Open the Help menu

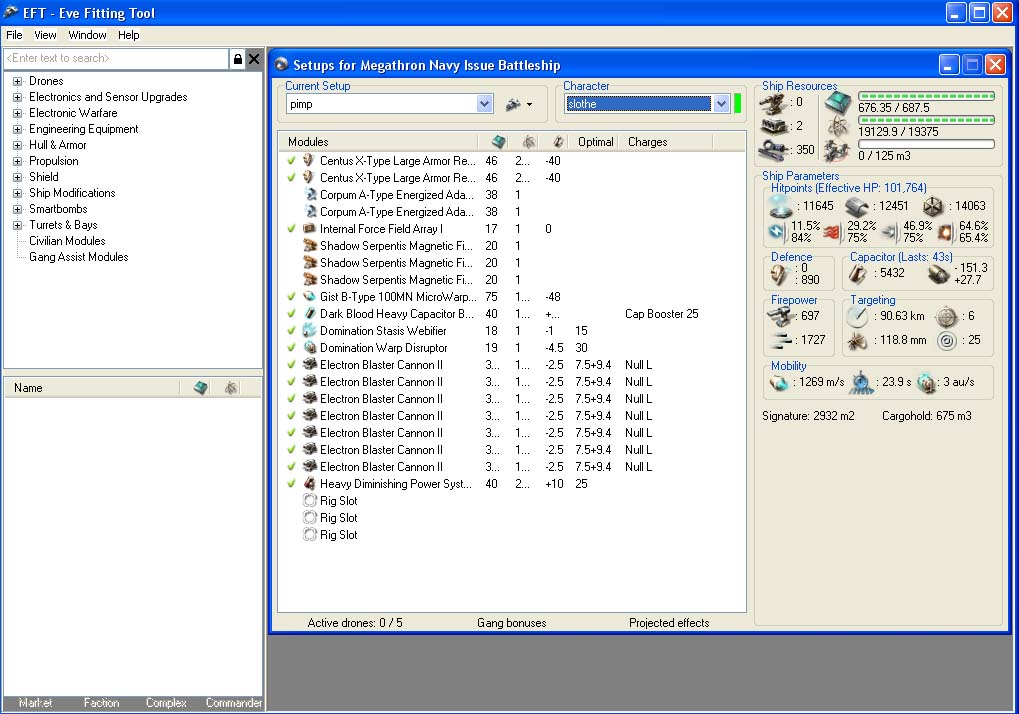pyautogui.click(x=129, y=35)
